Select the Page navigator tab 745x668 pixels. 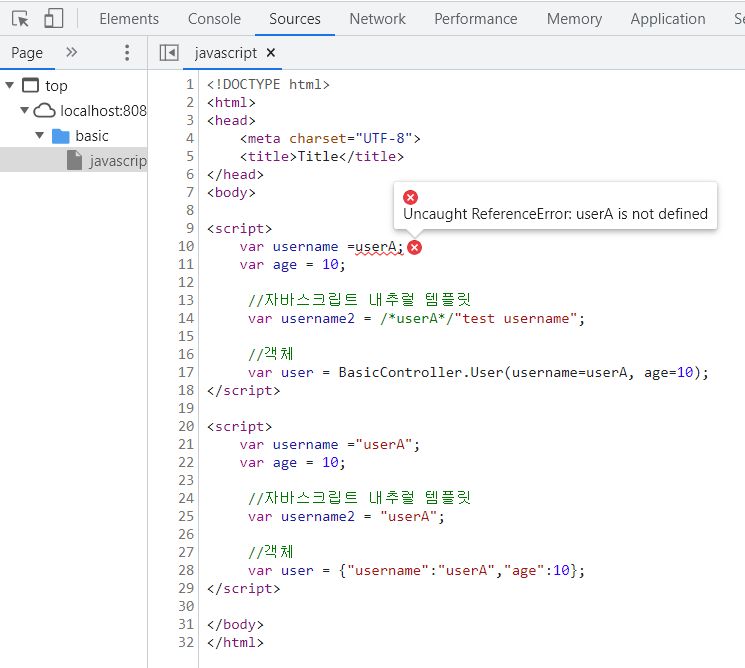(x=27, y=53)
